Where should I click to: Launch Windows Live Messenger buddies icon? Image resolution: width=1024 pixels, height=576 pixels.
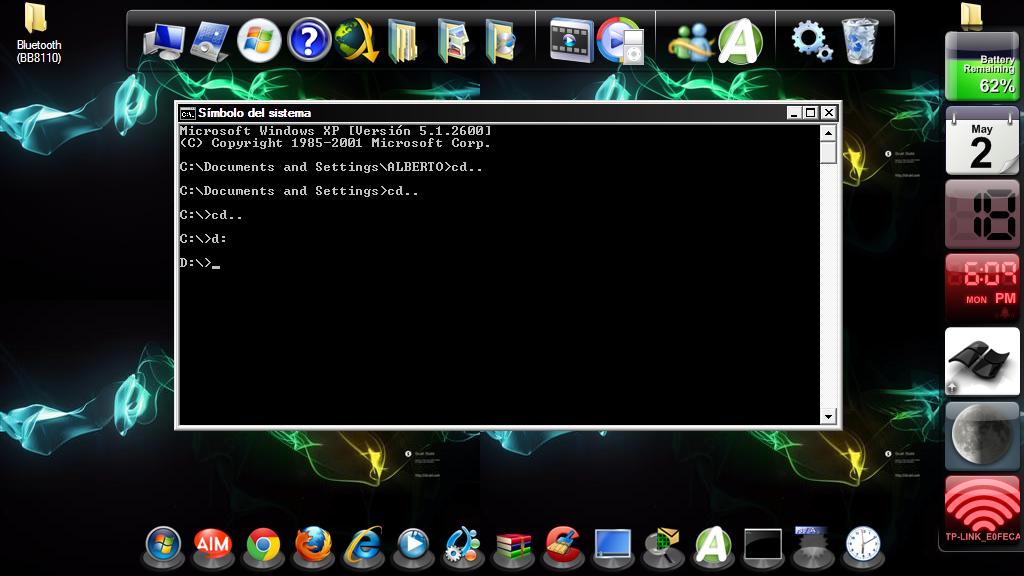[691, 42]
